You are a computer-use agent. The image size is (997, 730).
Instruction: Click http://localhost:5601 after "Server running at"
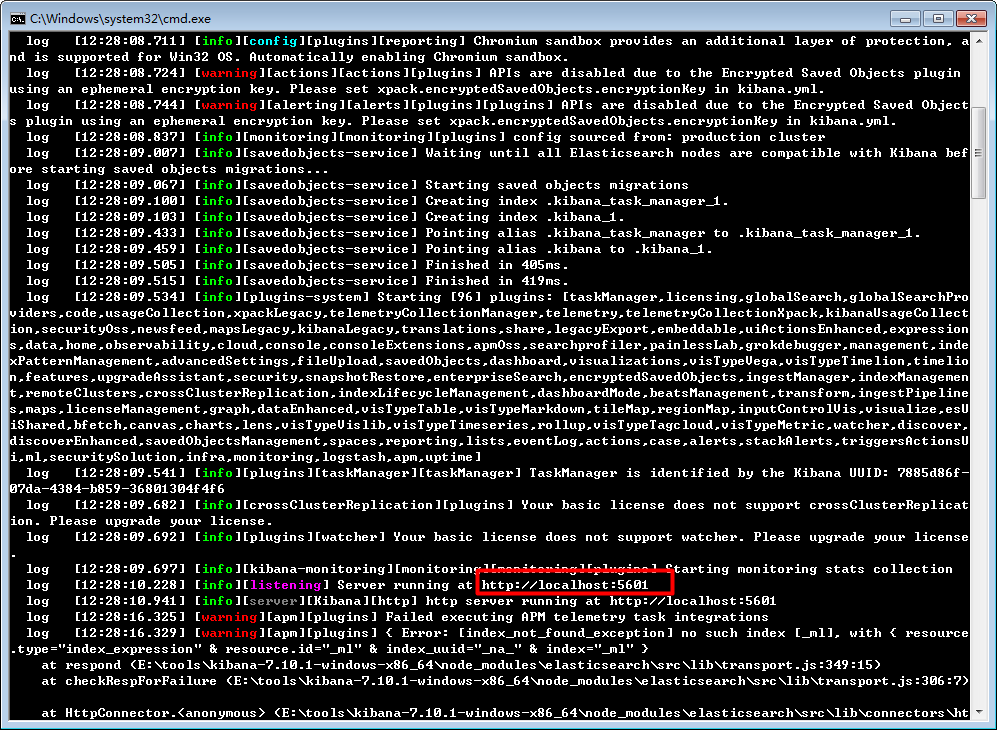pos(565,585)
